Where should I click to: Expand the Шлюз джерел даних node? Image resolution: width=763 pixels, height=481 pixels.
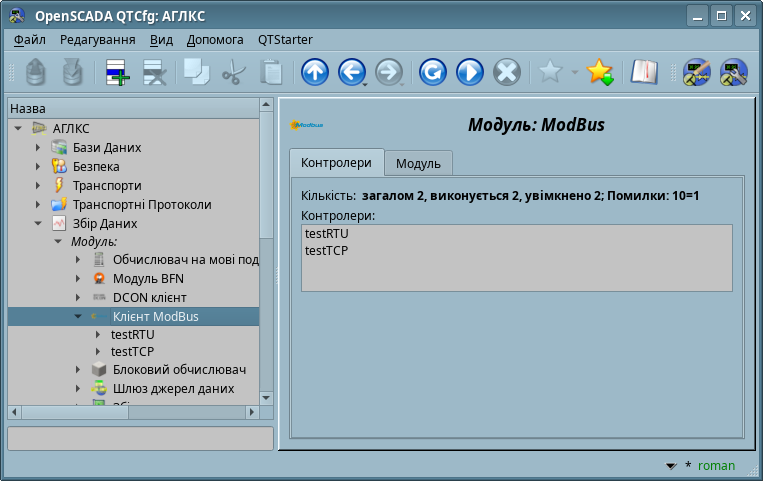pyautogui.click(x=78, y=388)
